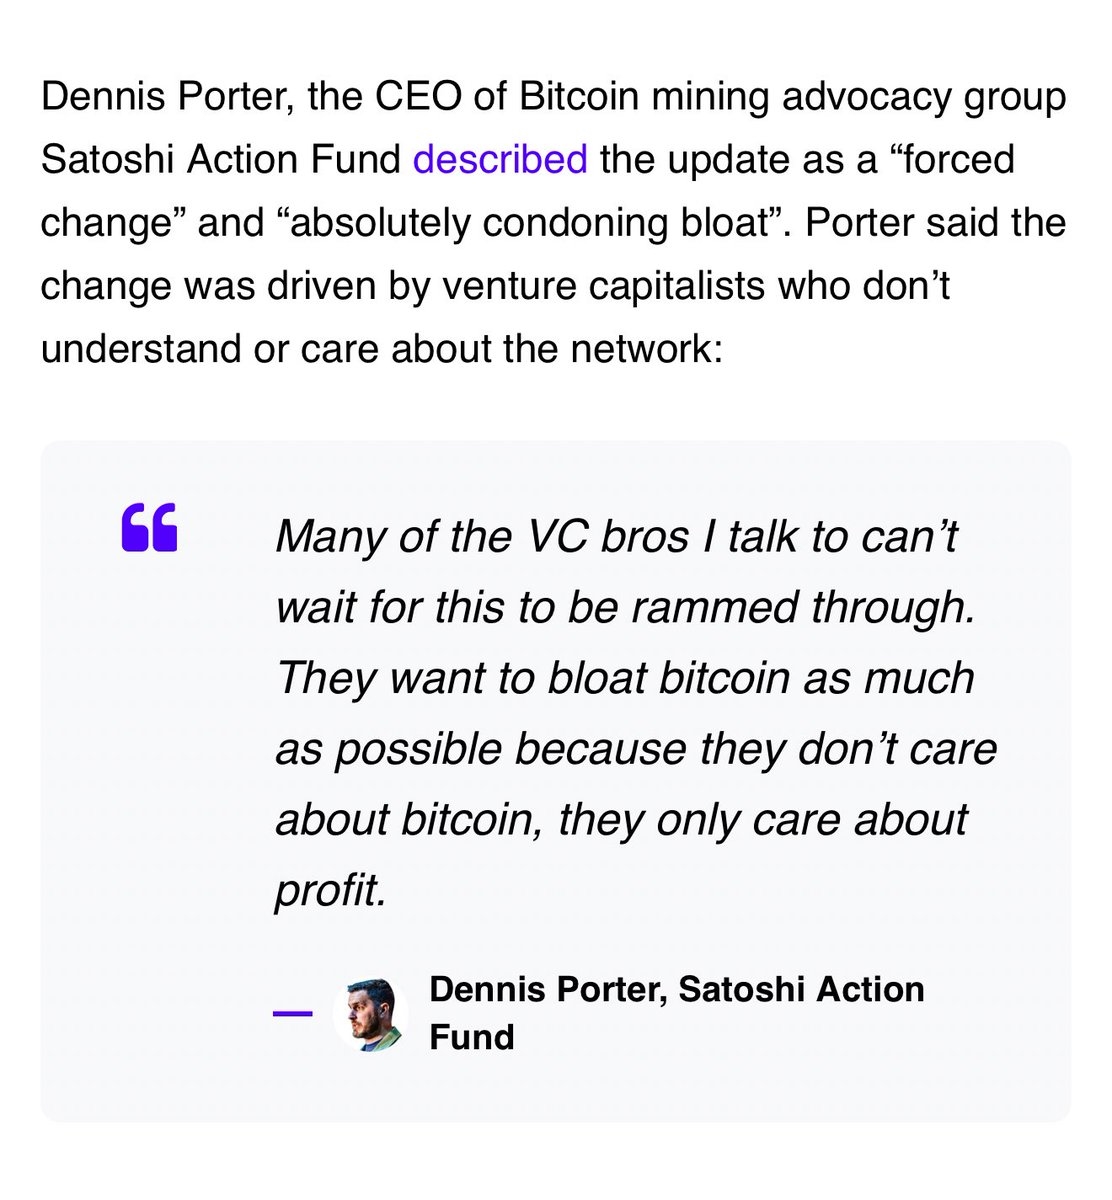Click the purple quotation mark icon
1112x1200 pixels.
coord(149,528)
